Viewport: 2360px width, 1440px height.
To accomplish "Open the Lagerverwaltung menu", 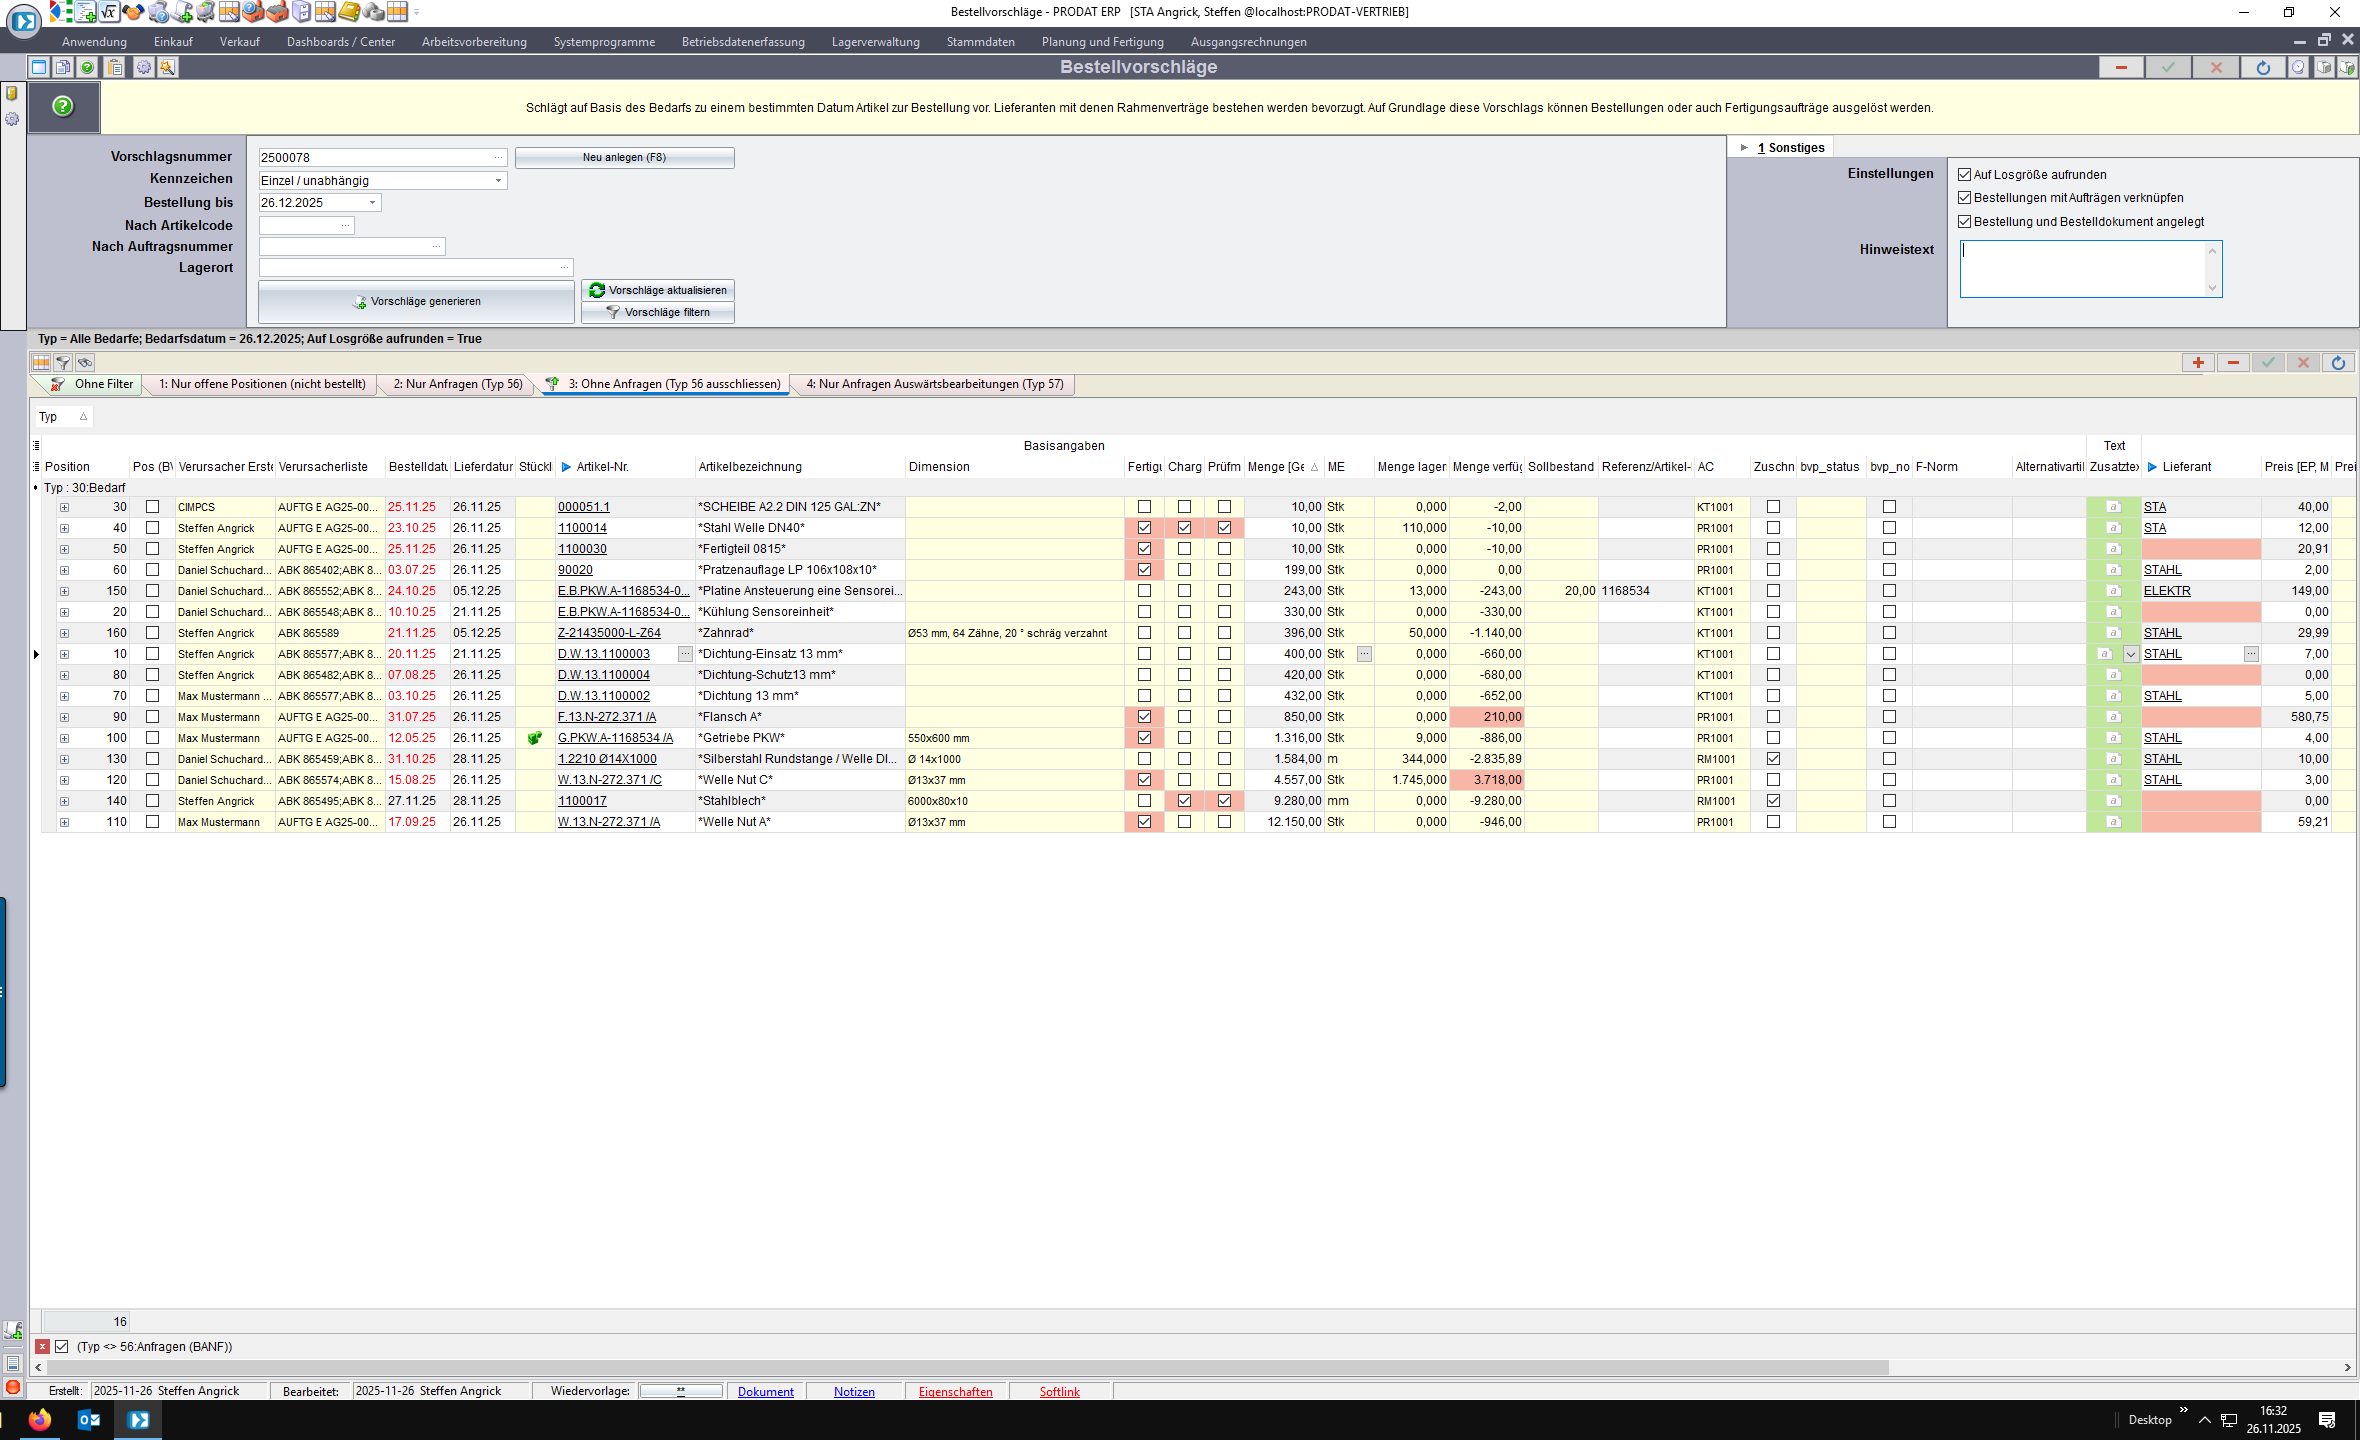I will 875,42.
